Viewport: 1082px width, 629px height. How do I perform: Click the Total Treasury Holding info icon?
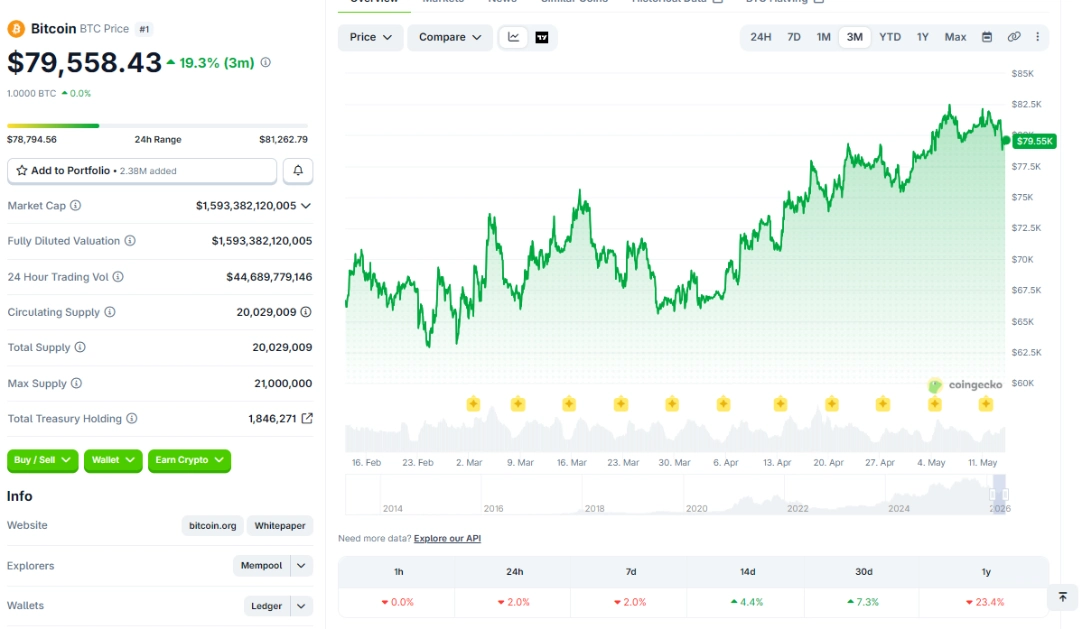click(132, 418)
